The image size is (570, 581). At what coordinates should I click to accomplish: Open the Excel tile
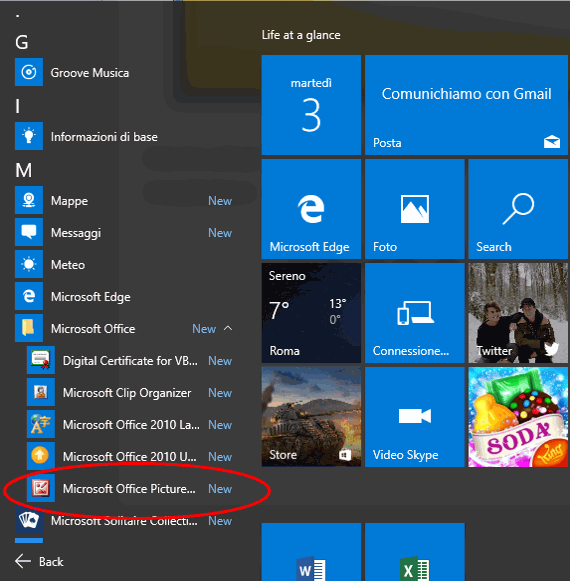click(x=415, y=552)
